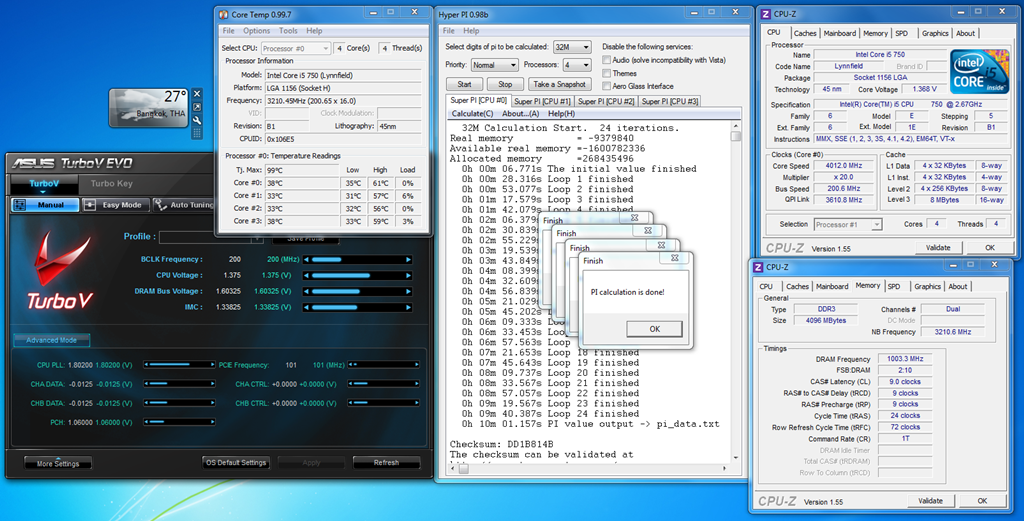Click the Intel Core i5 logo in CPU-Z
The height and width of the screenshot is (521, 1024).
coord(978,72)
